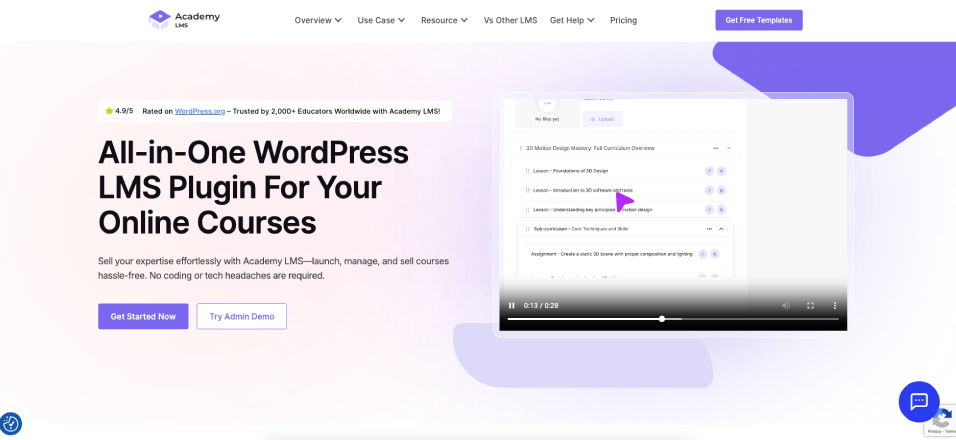Expand the Get Help dropdown

pyautogui.click(x=572, y=20)
